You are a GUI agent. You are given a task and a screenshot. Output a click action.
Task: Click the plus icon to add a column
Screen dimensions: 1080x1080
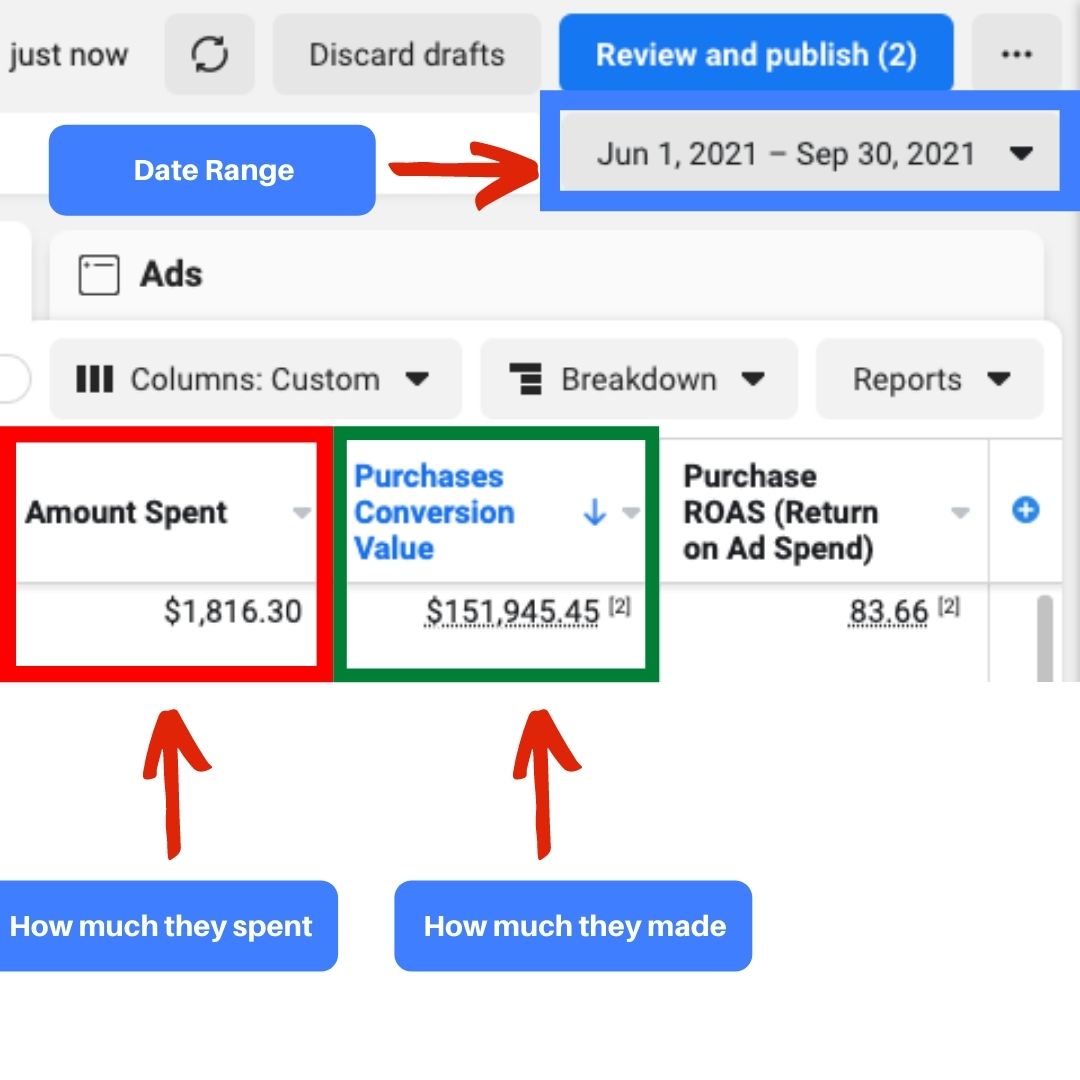pyautogui.click(x=1025, y=511)
